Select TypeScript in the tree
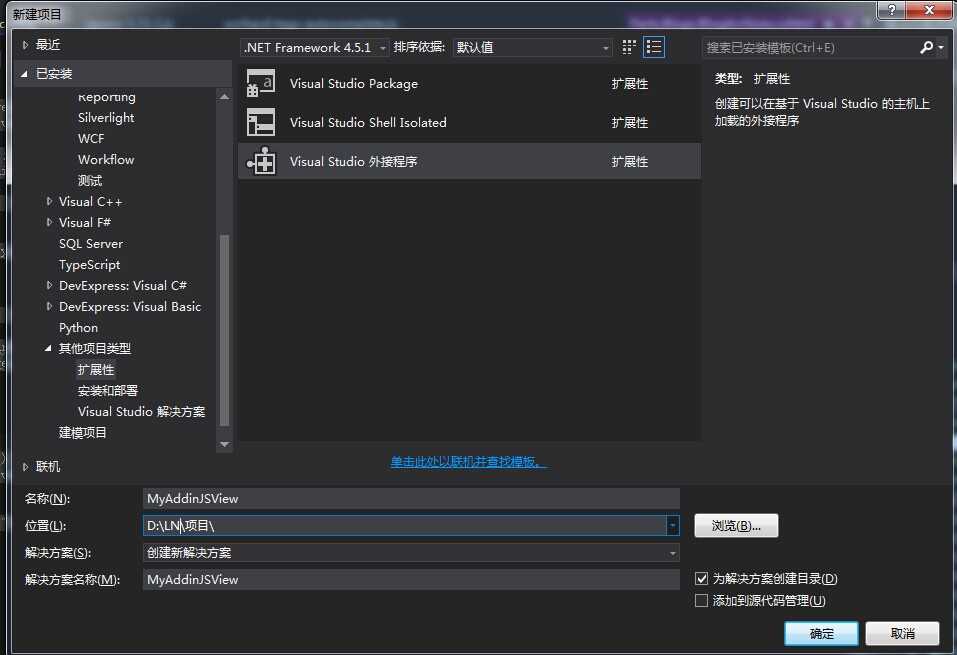 [x=89, y=264]
